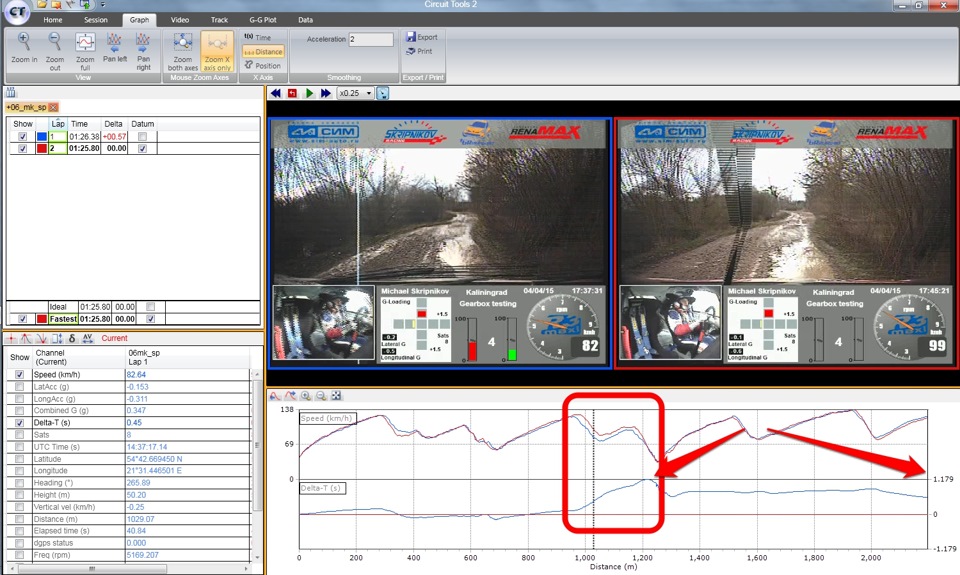Click the video rewind button
This screenshot has height=575, width=960.
click(276, 93)
